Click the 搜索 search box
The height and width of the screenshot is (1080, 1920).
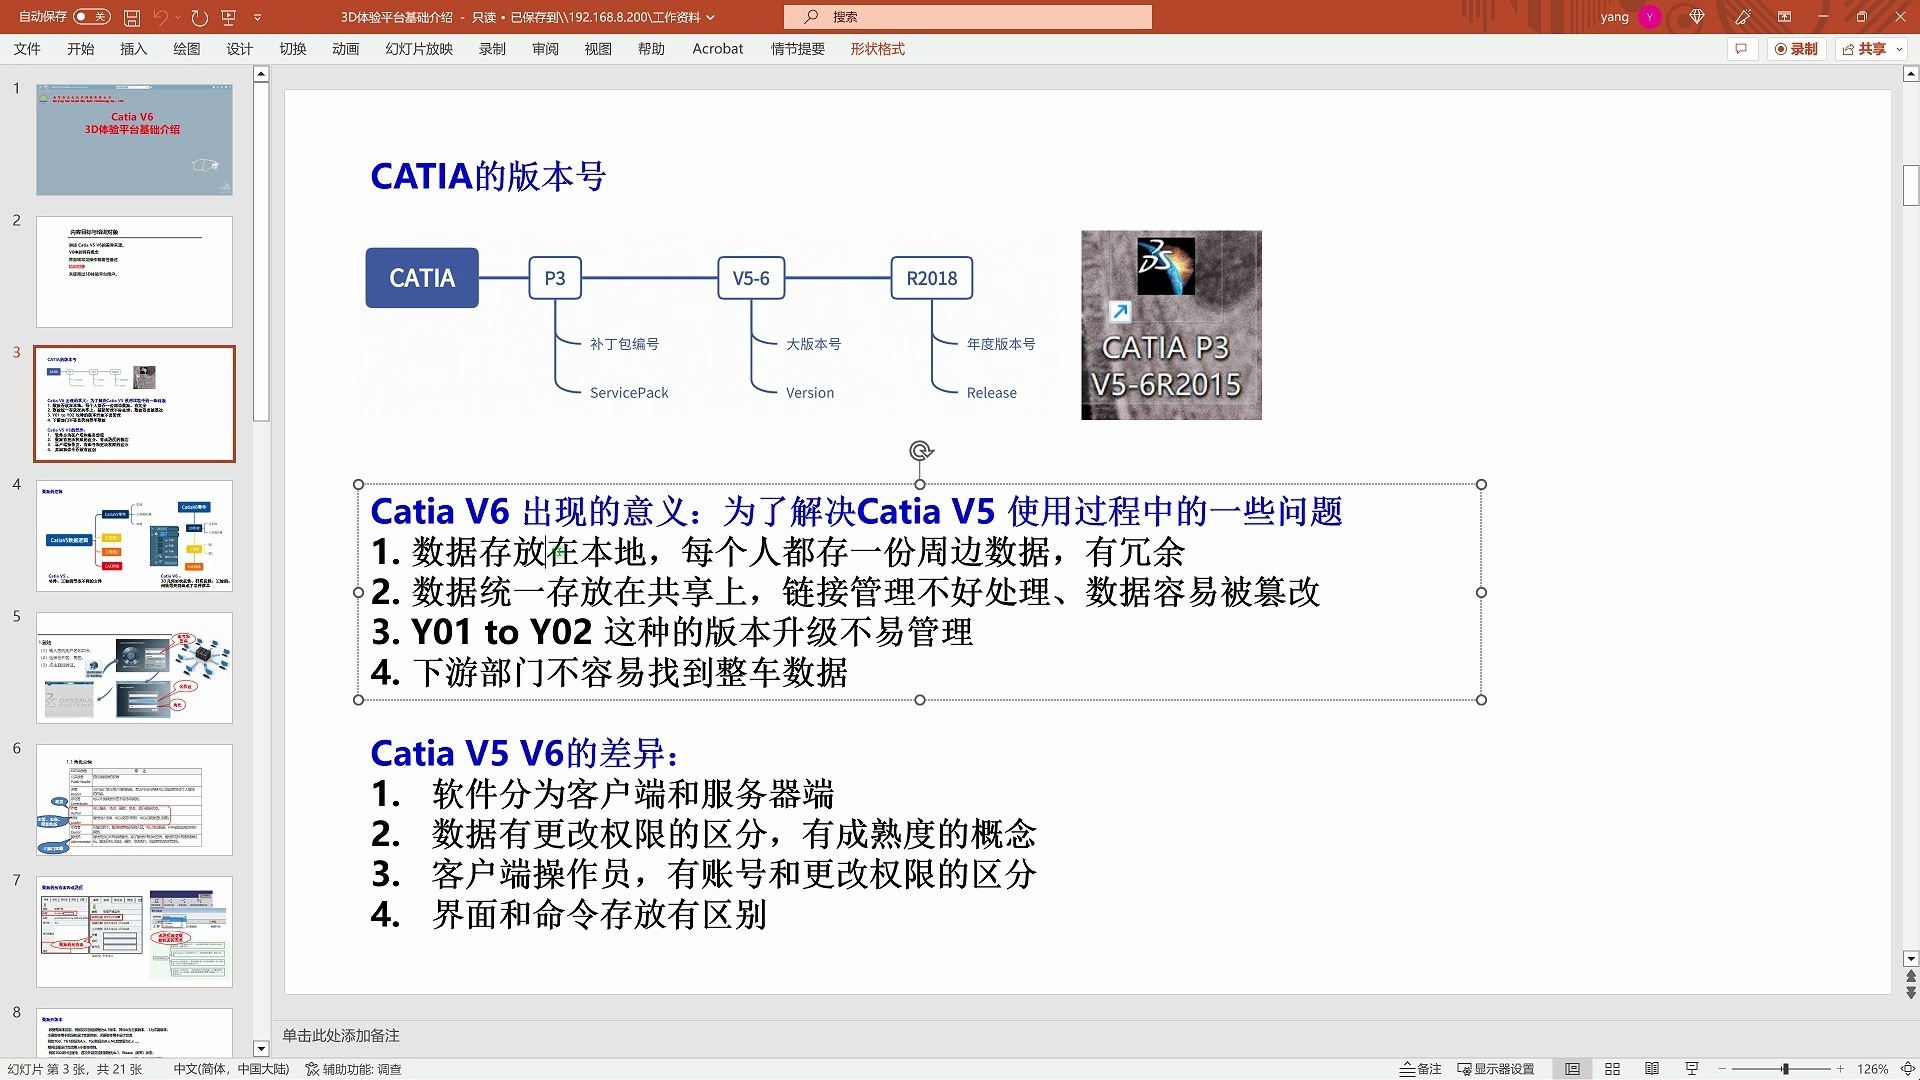point(967,17)
